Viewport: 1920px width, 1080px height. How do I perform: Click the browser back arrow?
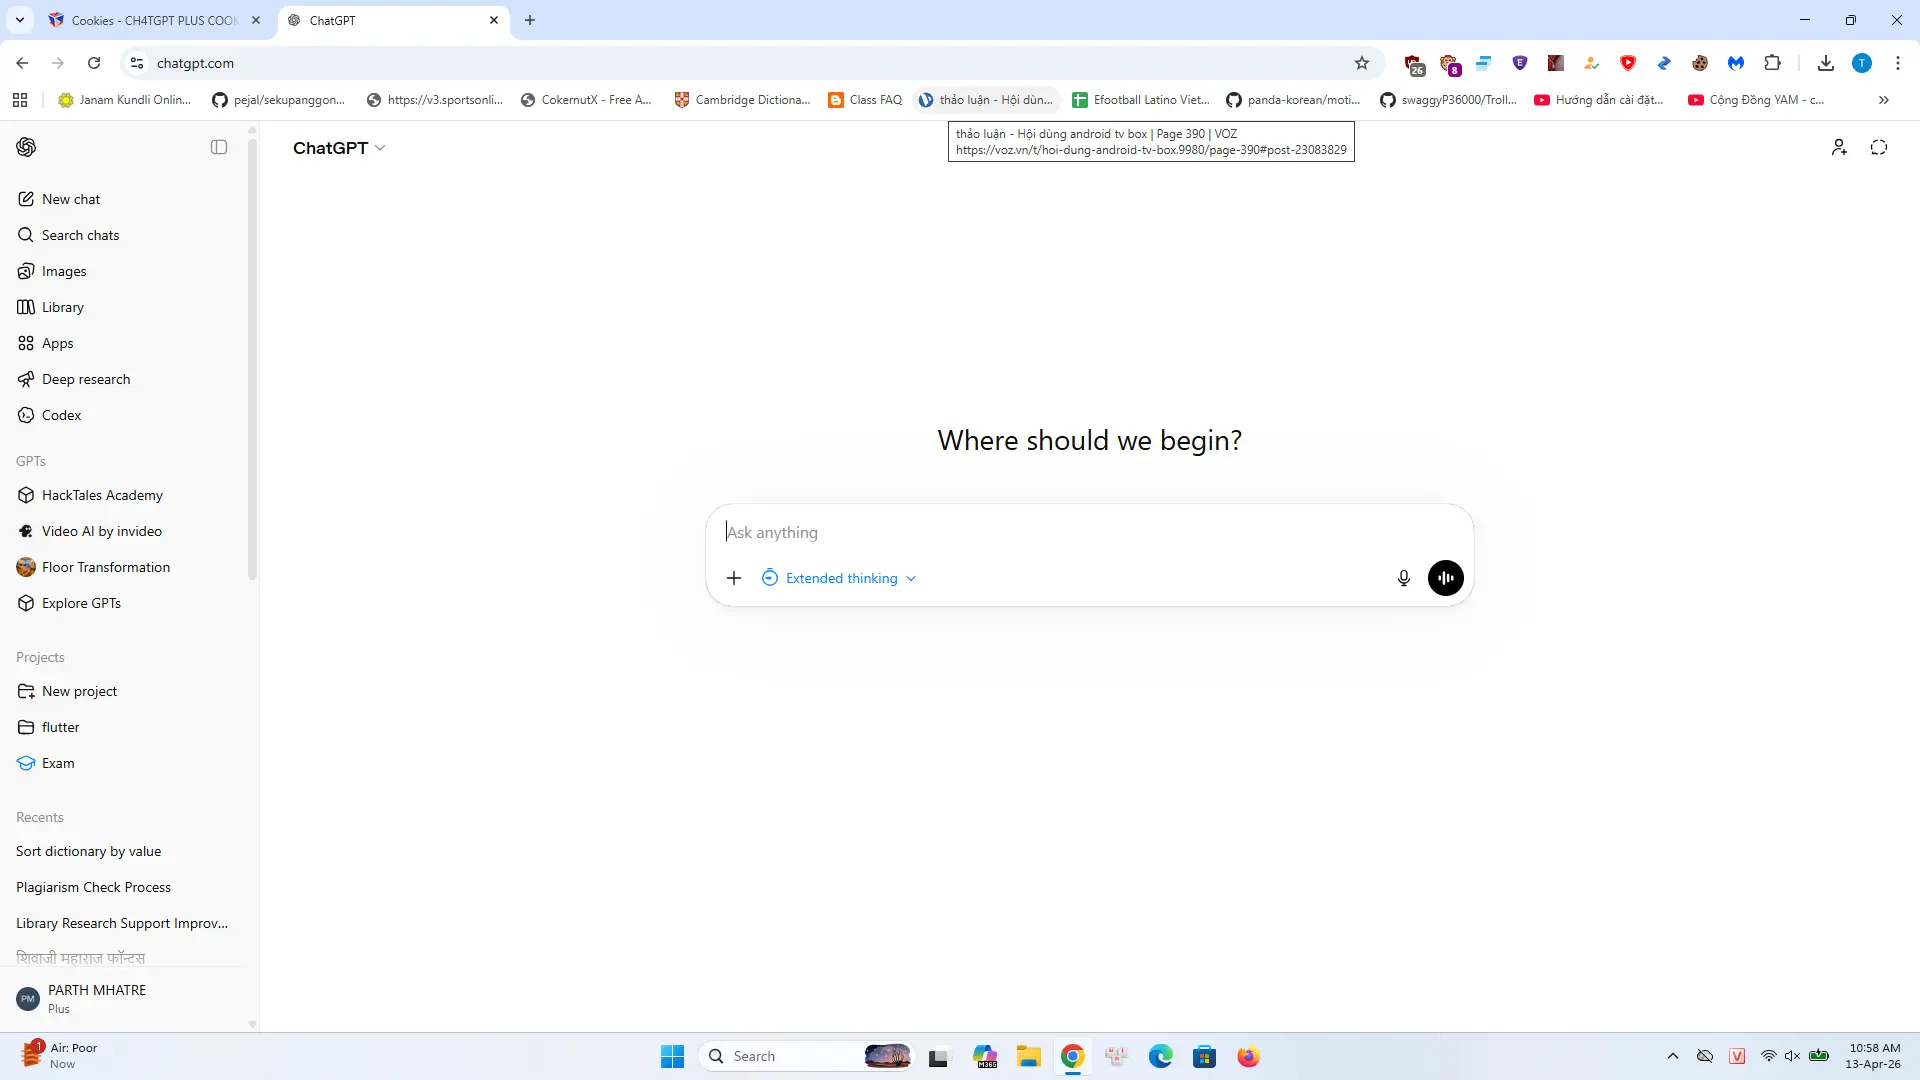pos(22,63)
